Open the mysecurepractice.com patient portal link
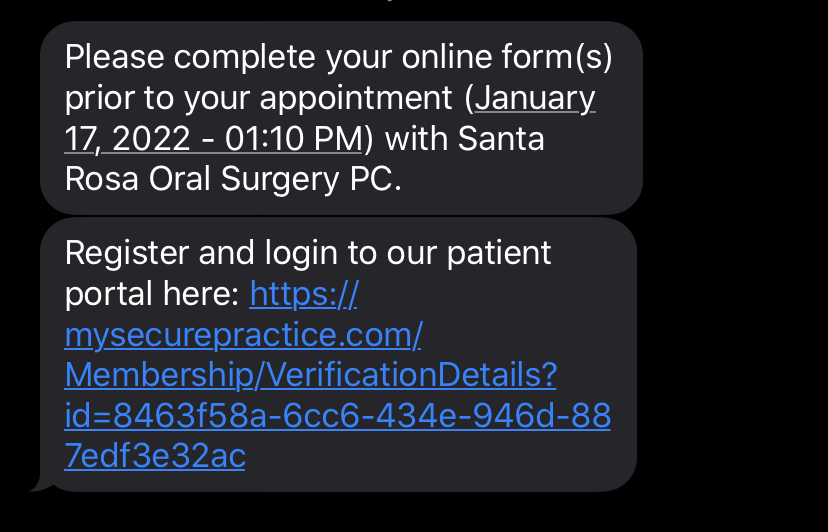 [243, 335]
